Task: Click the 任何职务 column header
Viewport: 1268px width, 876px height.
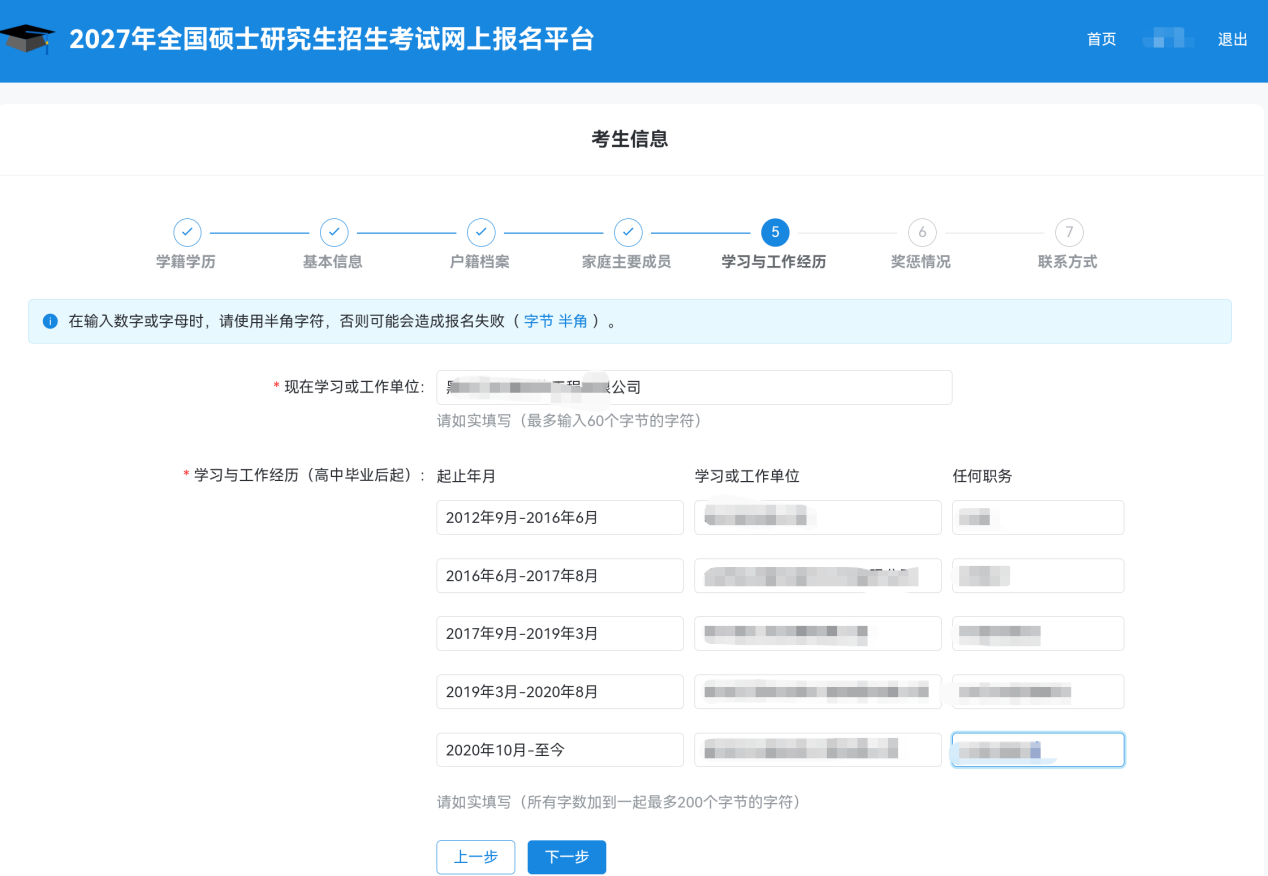Action: tap(982, 477)
